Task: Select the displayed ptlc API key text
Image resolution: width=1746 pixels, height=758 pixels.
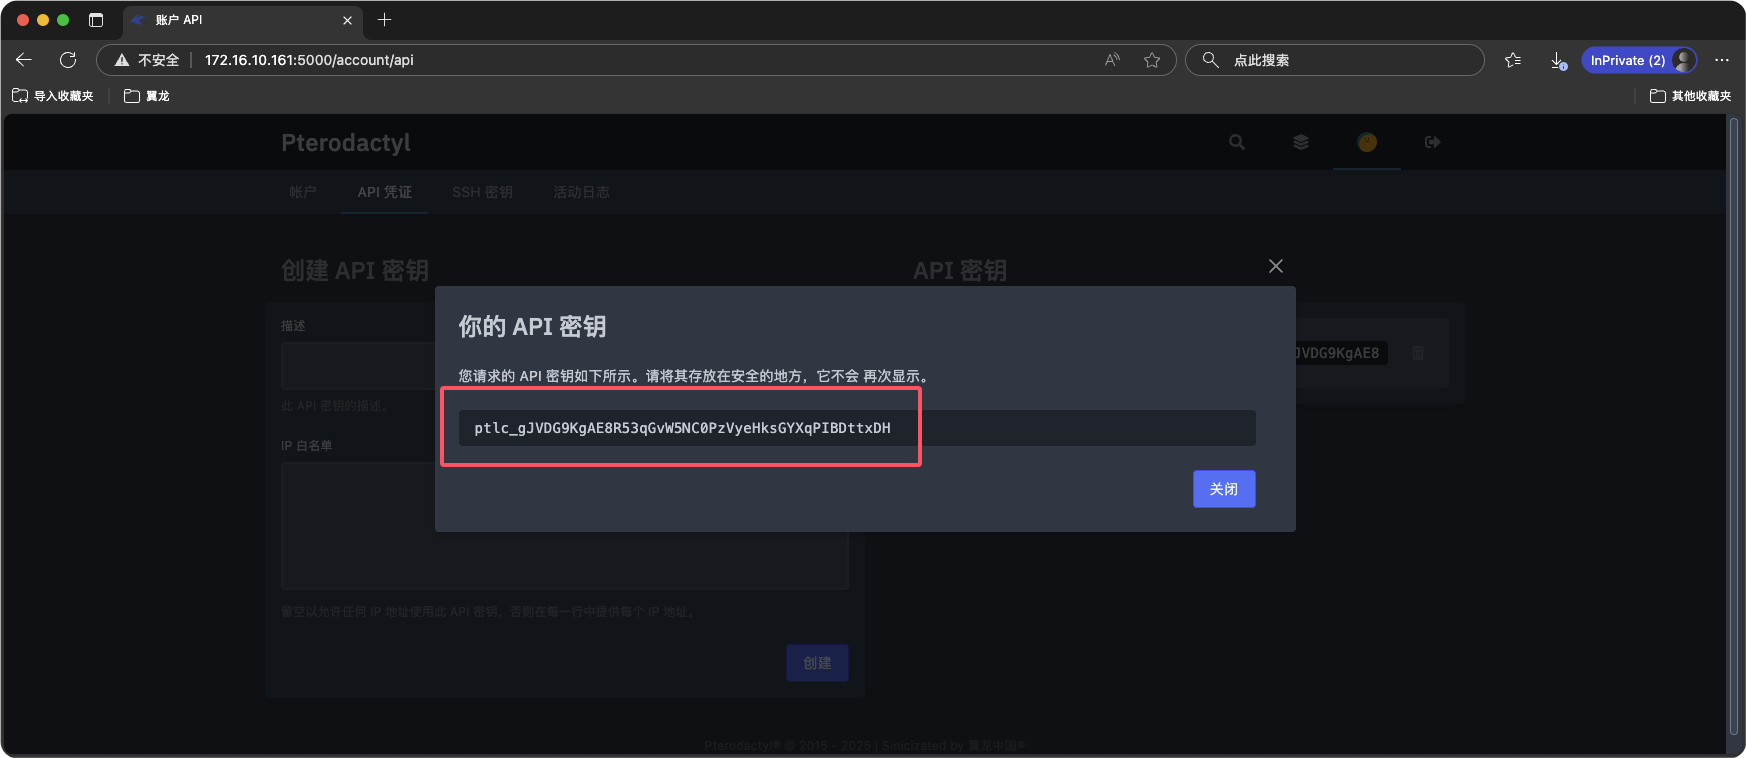Action: tap(682, 428)
